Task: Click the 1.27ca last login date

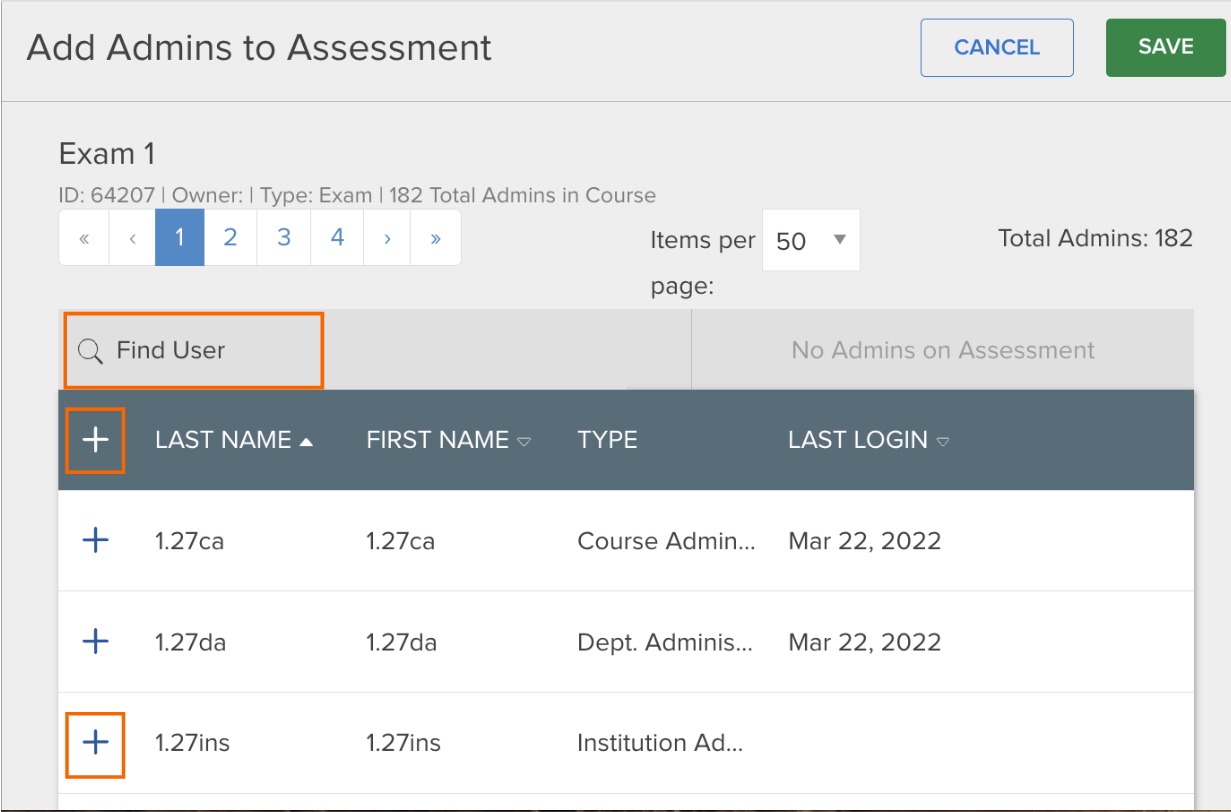Action: [x=865, y=541]
